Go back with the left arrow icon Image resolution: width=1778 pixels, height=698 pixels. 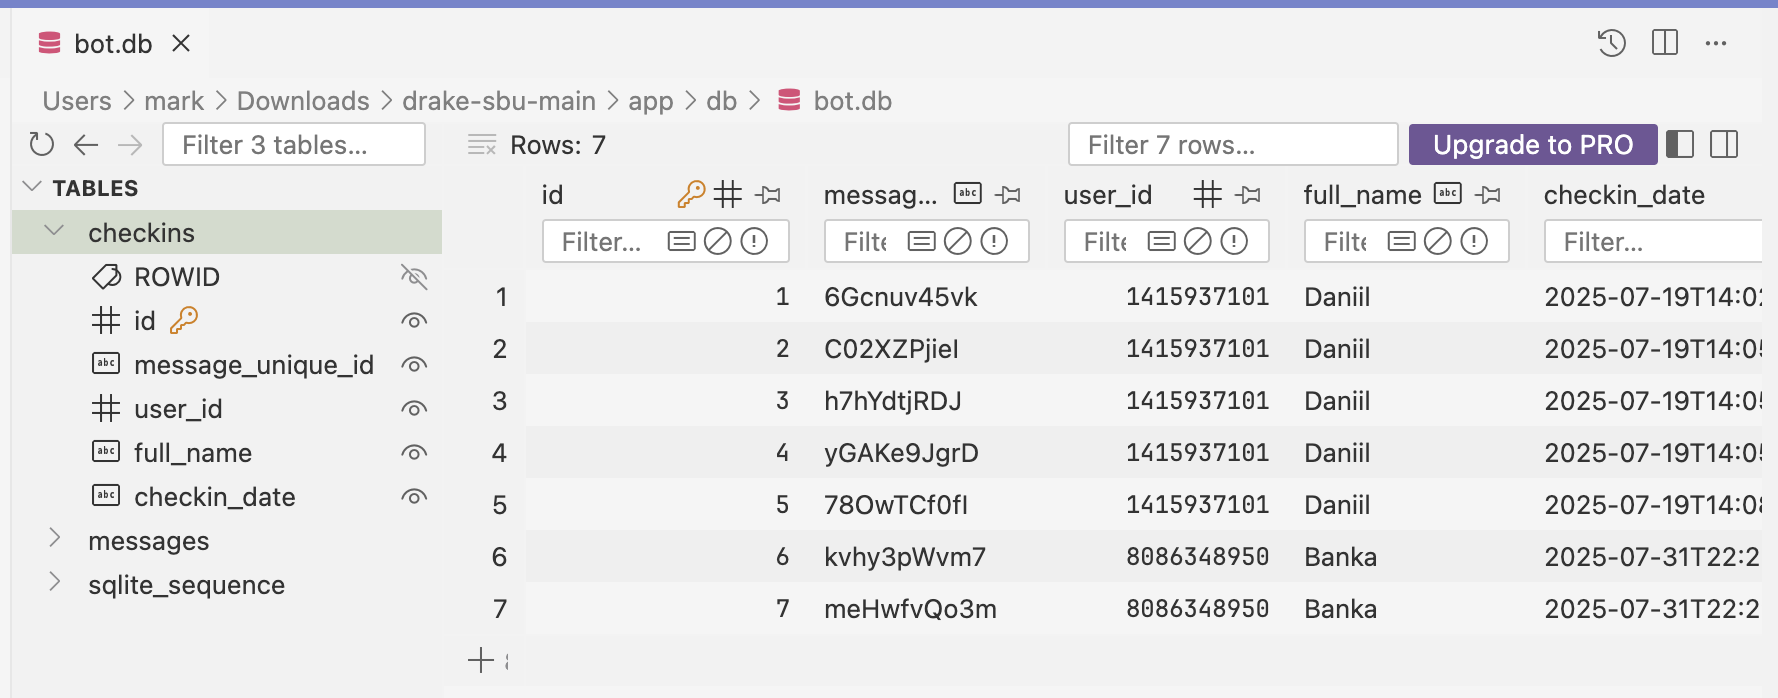[x=86, y=145]
